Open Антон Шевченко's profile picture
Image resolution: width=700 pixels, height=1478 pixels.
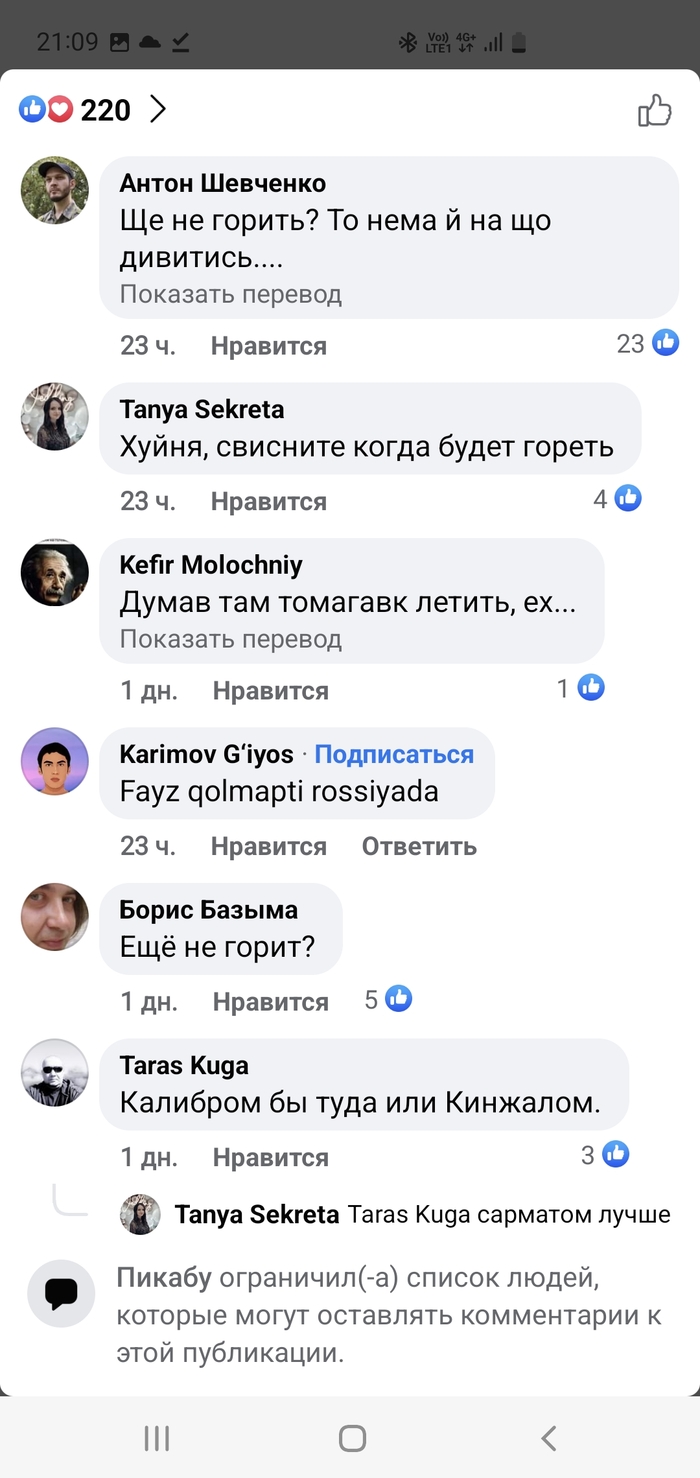[55, 190]
